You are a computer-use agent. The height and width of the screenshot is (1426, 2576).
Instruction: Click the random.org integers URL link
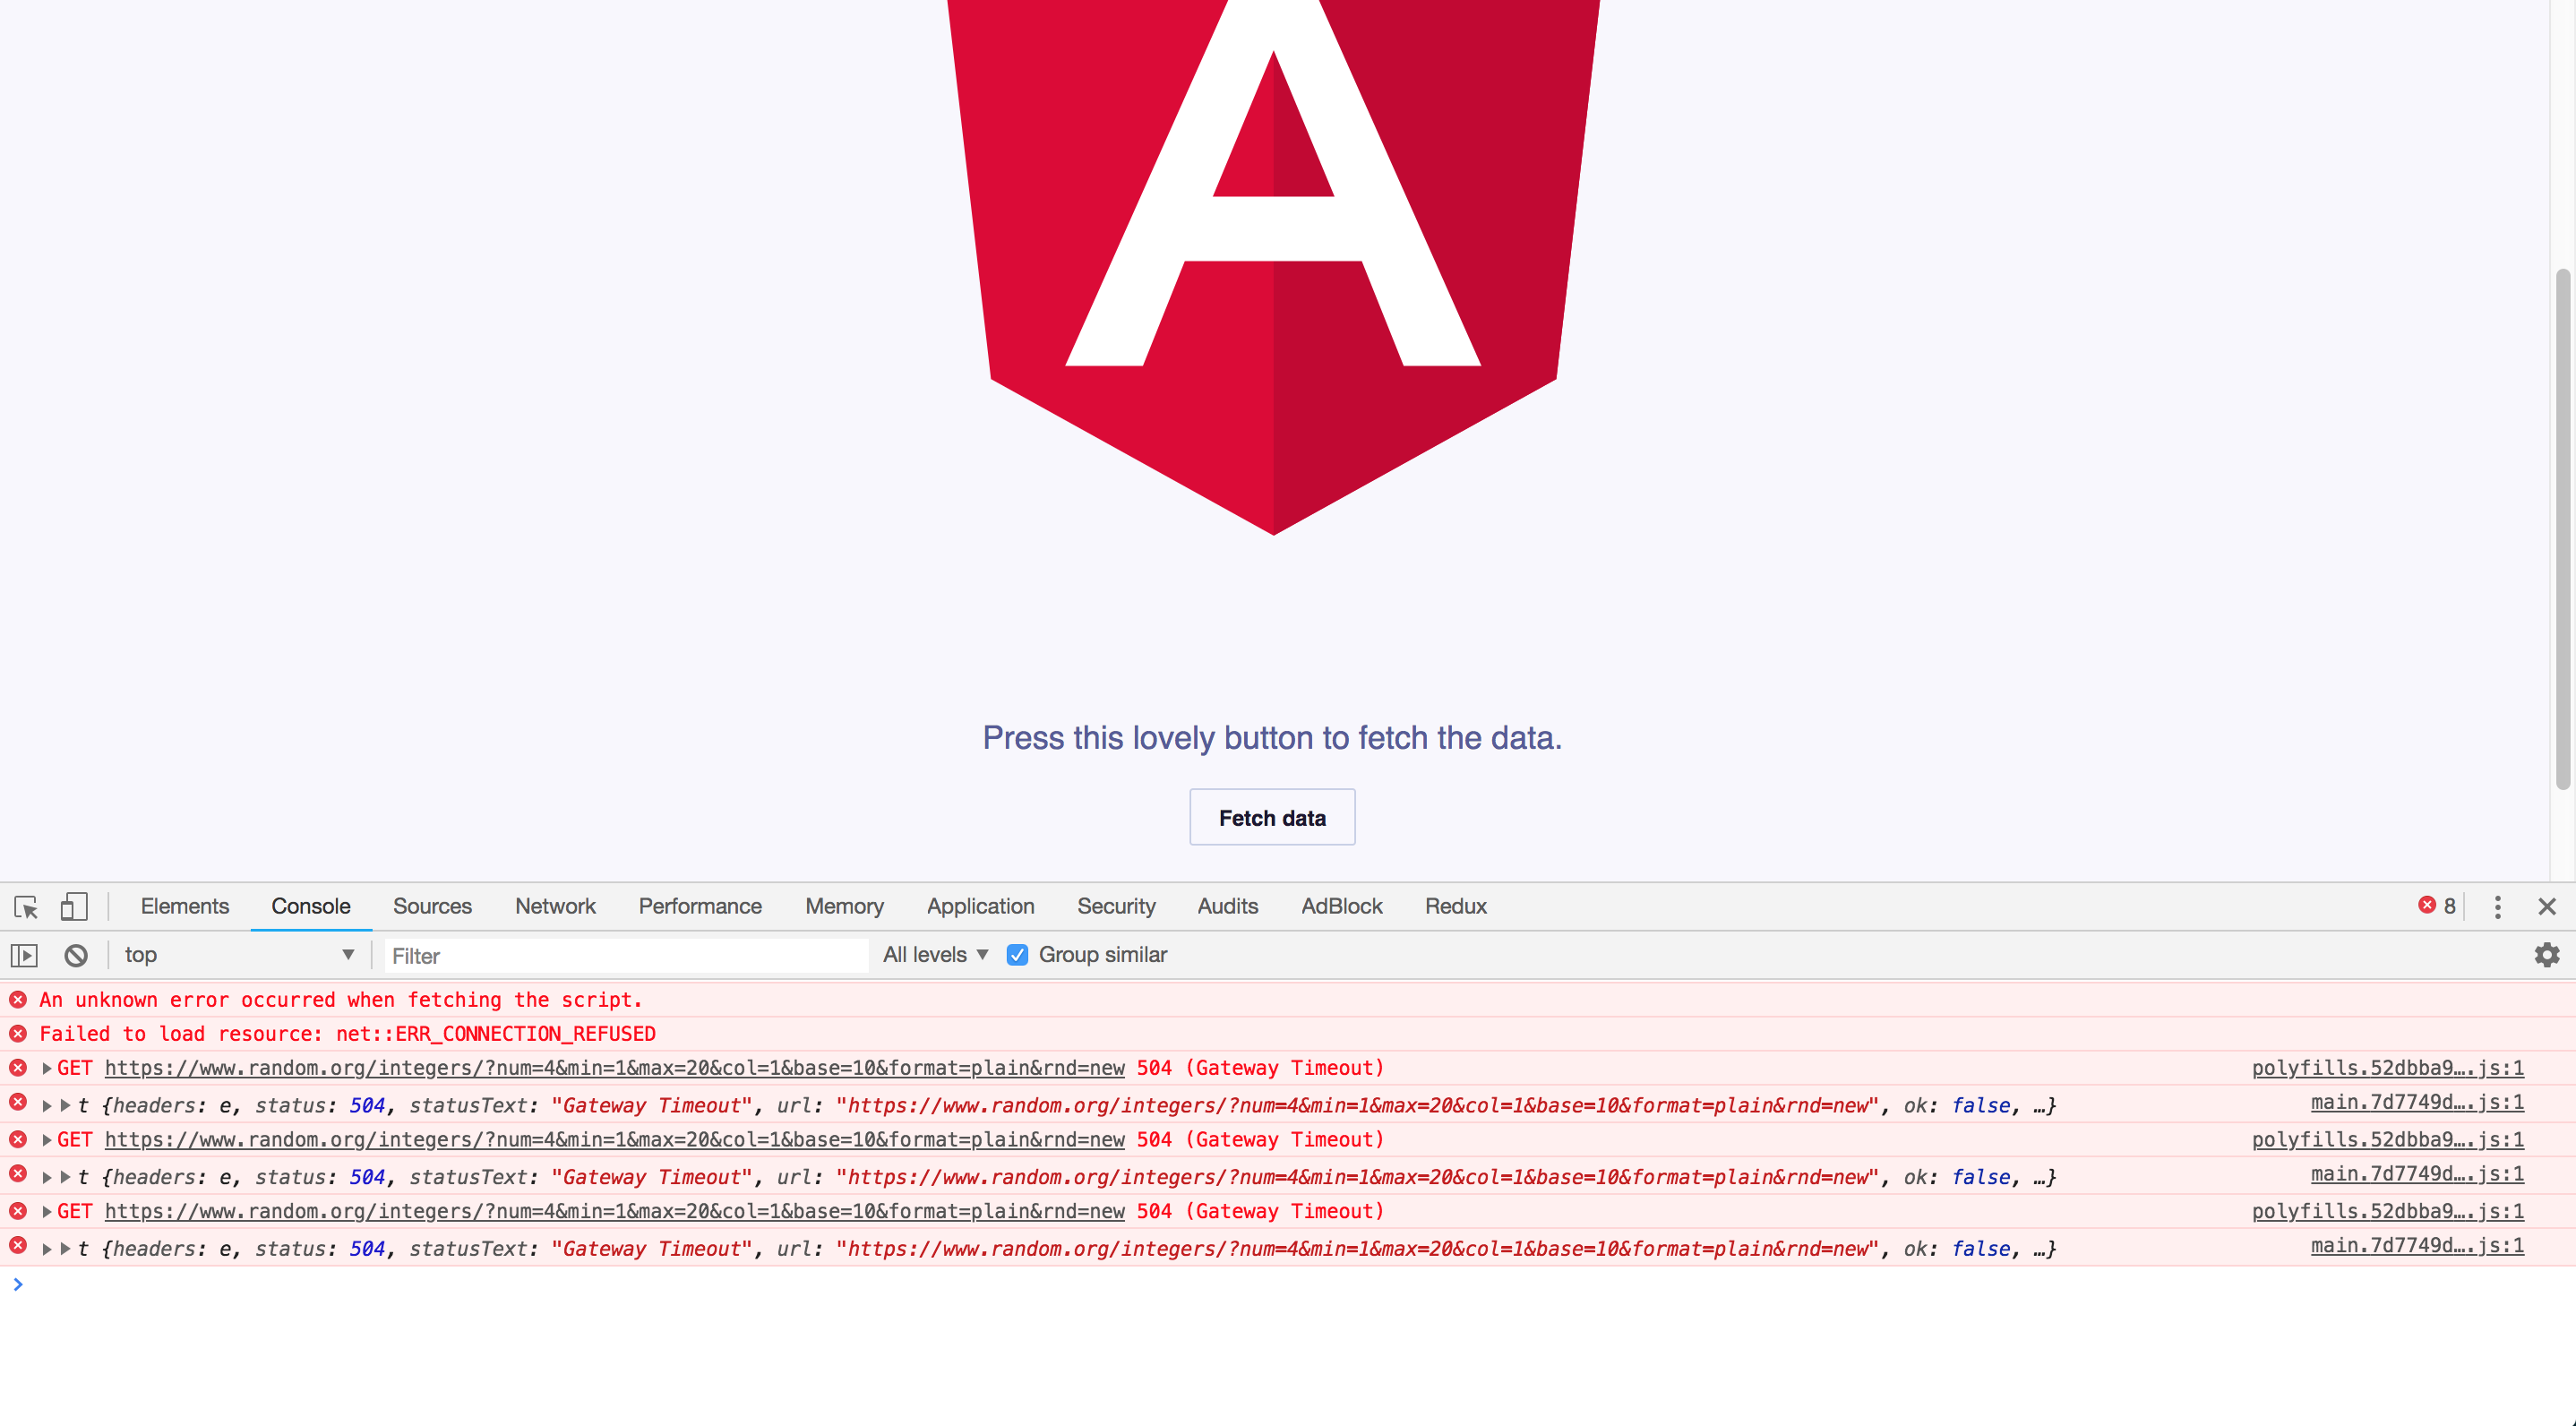tap(614, 1068)
